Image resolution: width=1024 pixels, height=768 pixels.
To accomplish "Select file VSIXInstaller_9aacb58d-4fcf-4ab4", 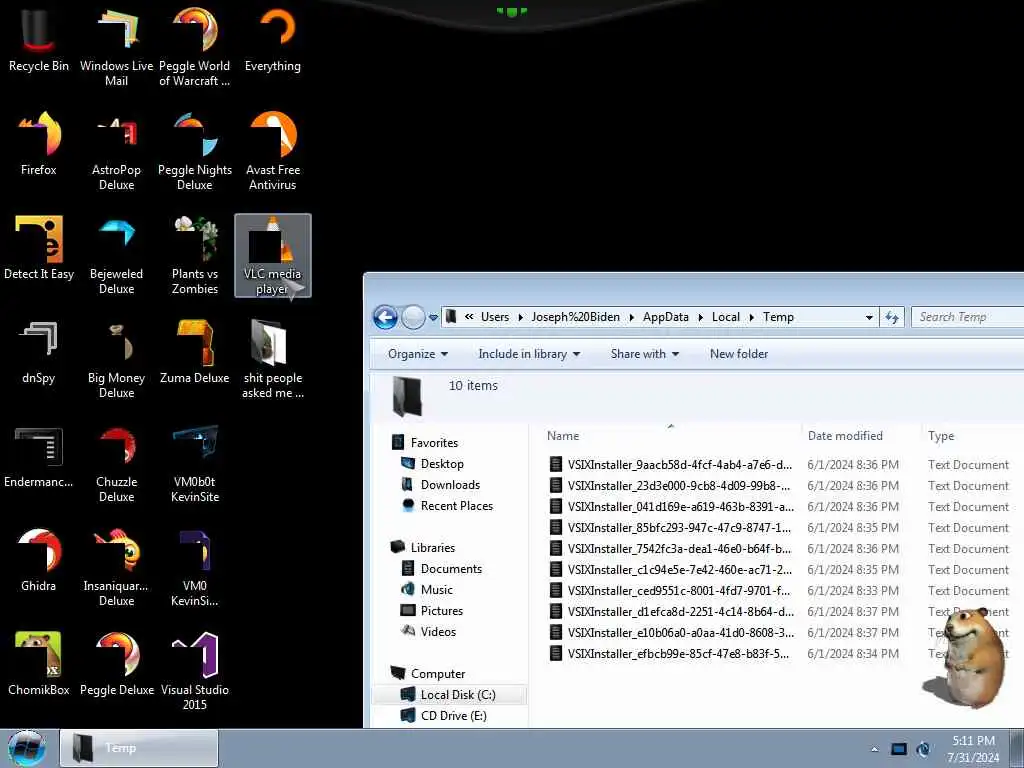I will pyautogui.click(x=670, y=465).
